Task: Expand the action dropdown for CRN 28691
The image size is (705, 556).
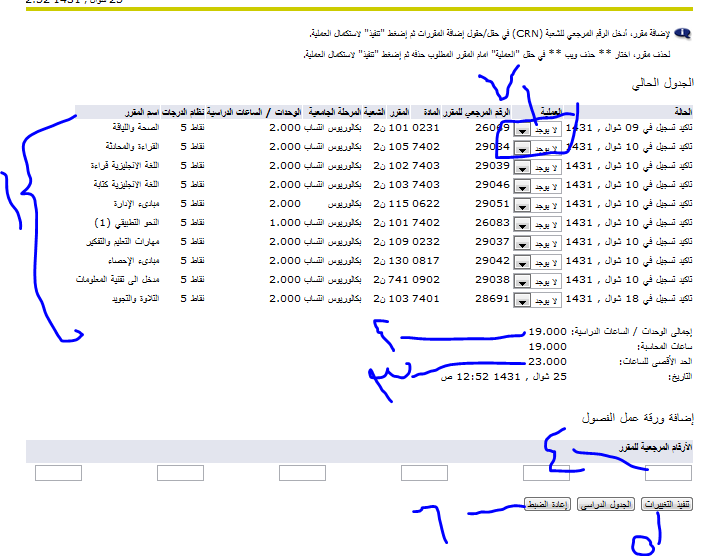Action: pos(537,301)
